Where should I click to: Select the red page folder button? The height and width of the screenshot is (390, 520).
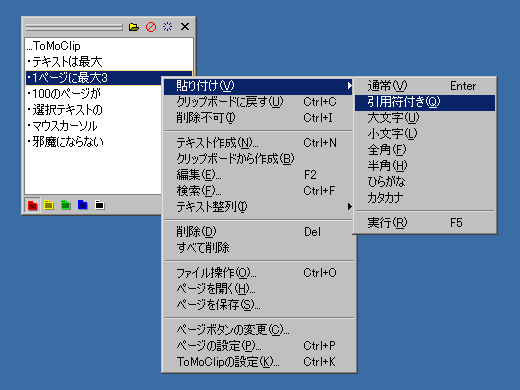[x=32, y=205]
